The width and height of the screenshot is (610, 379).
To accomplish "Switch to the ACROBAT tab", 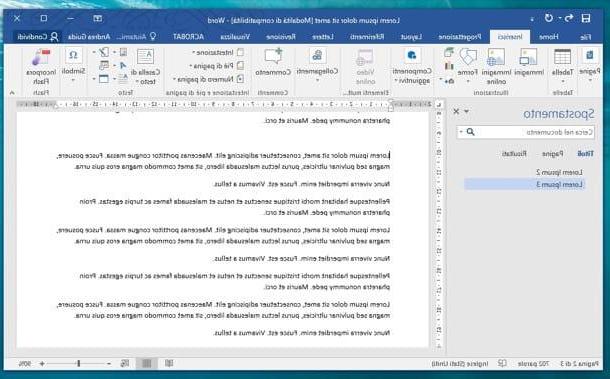I will [188, 37].
